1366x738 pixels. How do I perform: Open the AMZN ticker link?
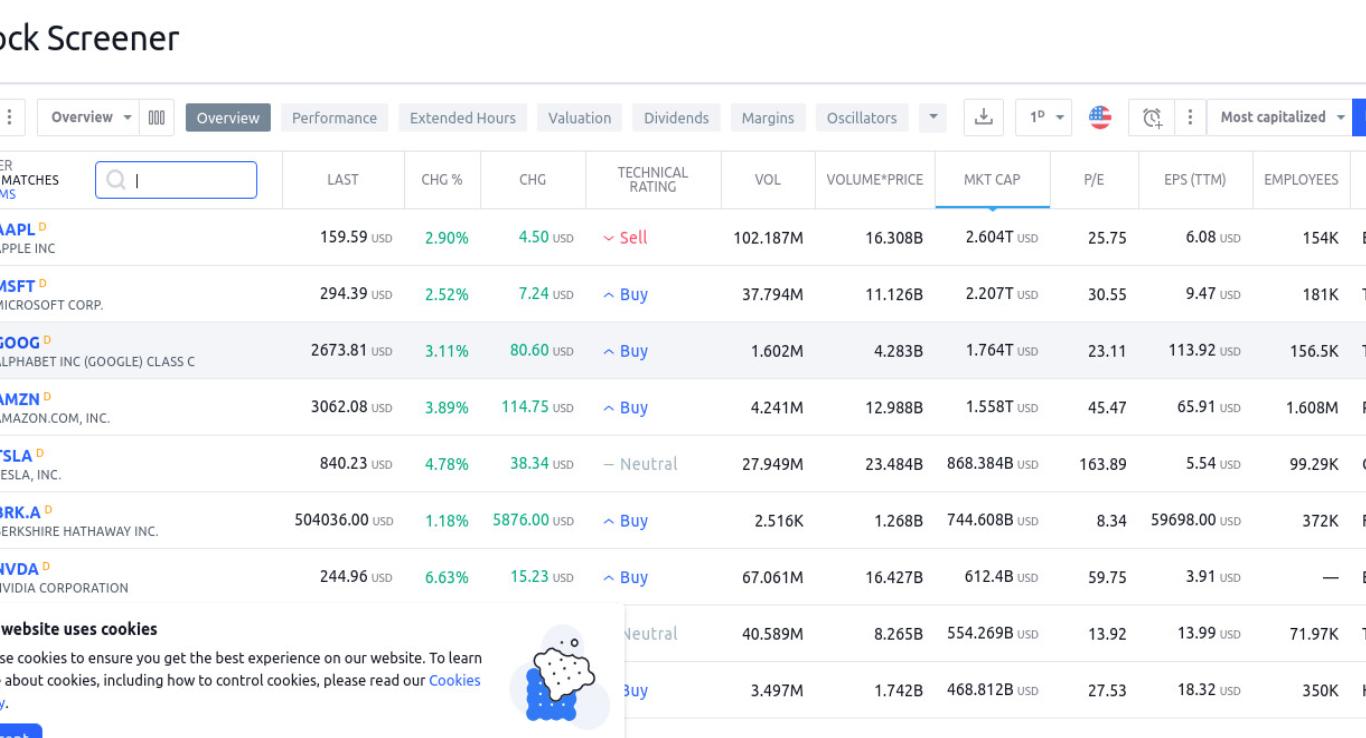point(20,399)
